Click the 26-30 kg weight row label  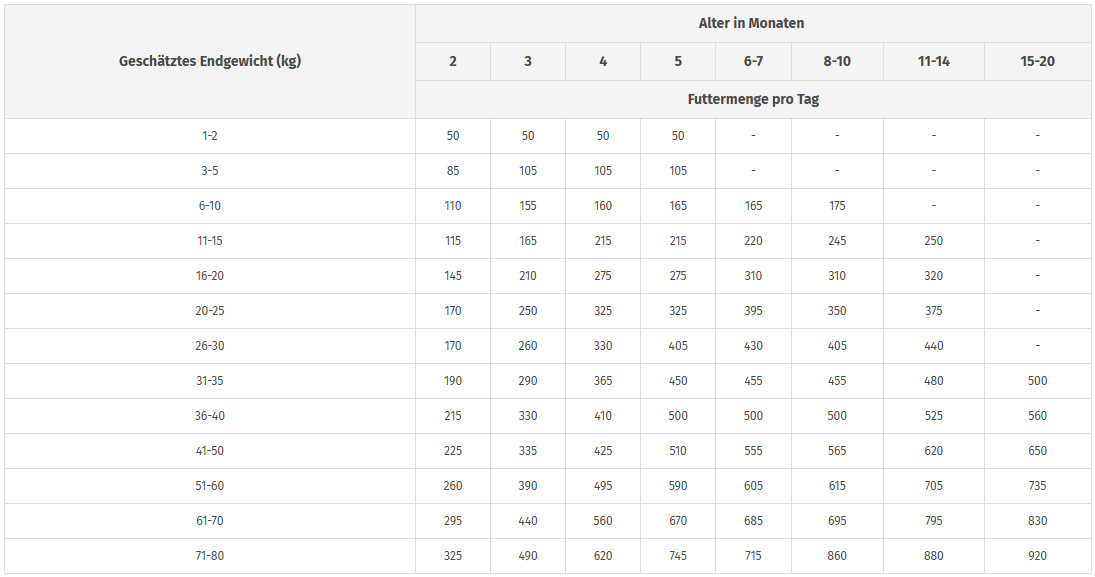coord(210,346)
